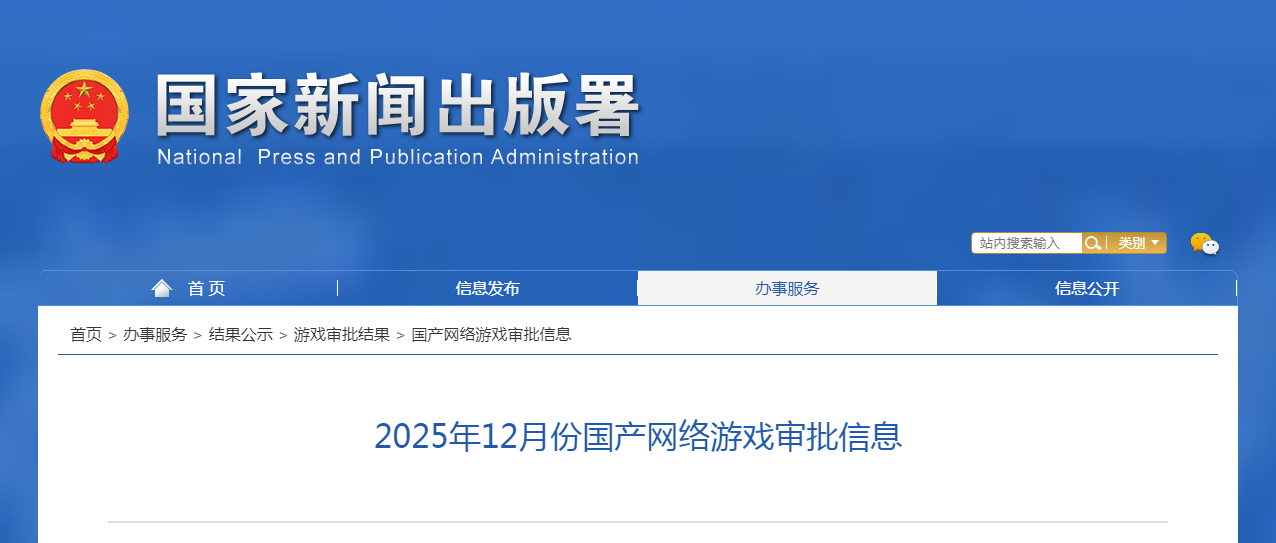Screen dimensions: 1276x543
Task: Click breadcrumb link 游戏审批结果
Action: (342, 335)
